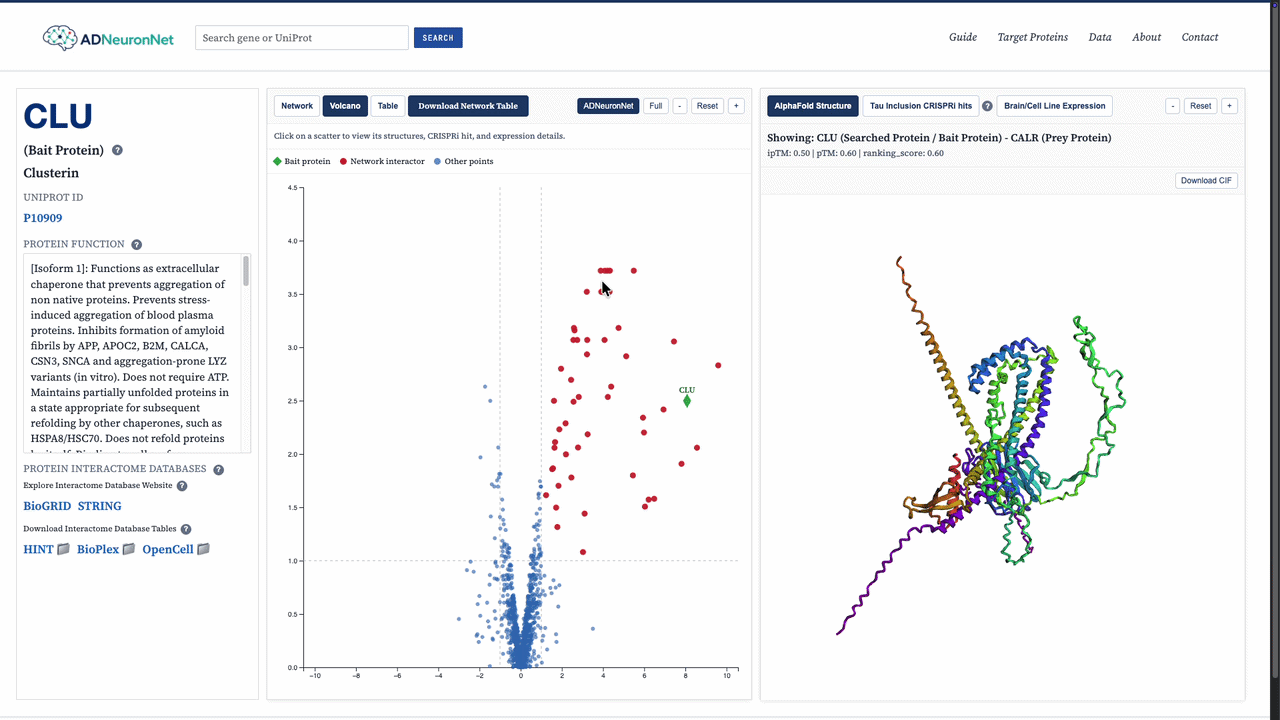Open the Table tab
Image resolution: width=1280 pixels, height=720 pixels.
click(x=387, y=106)
